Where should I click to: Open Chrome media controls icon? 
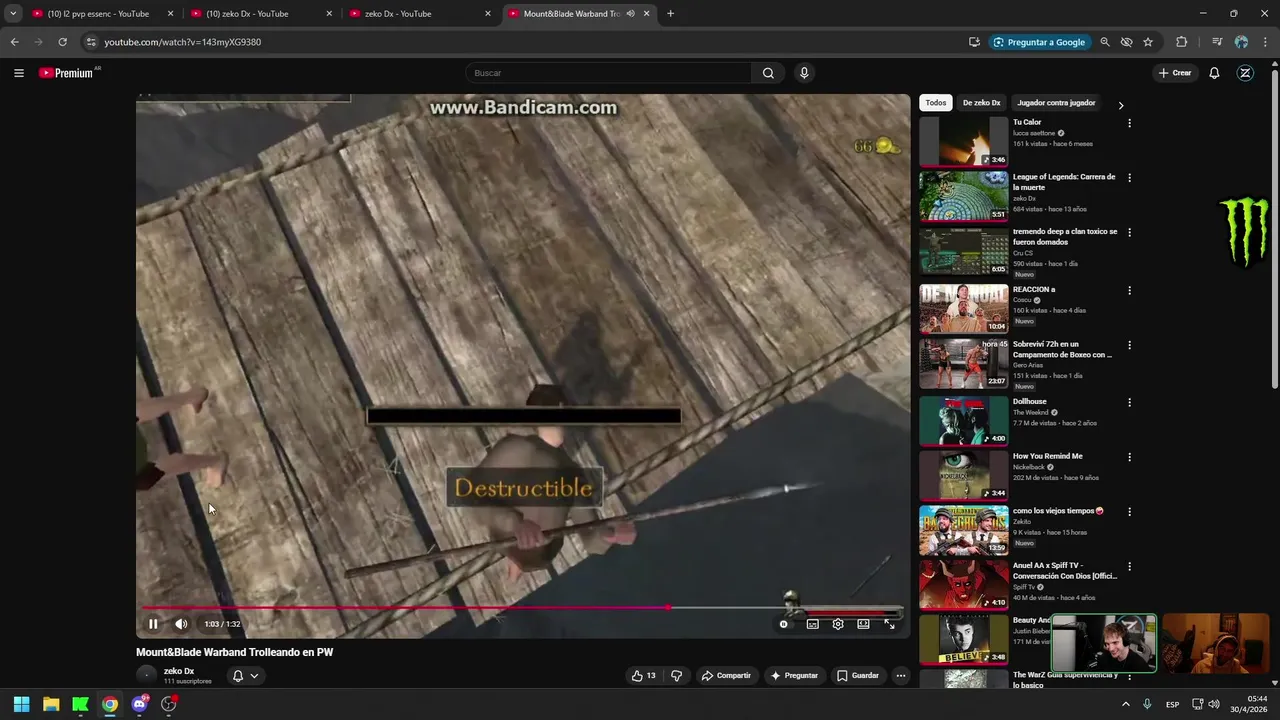click(1217, 42)
